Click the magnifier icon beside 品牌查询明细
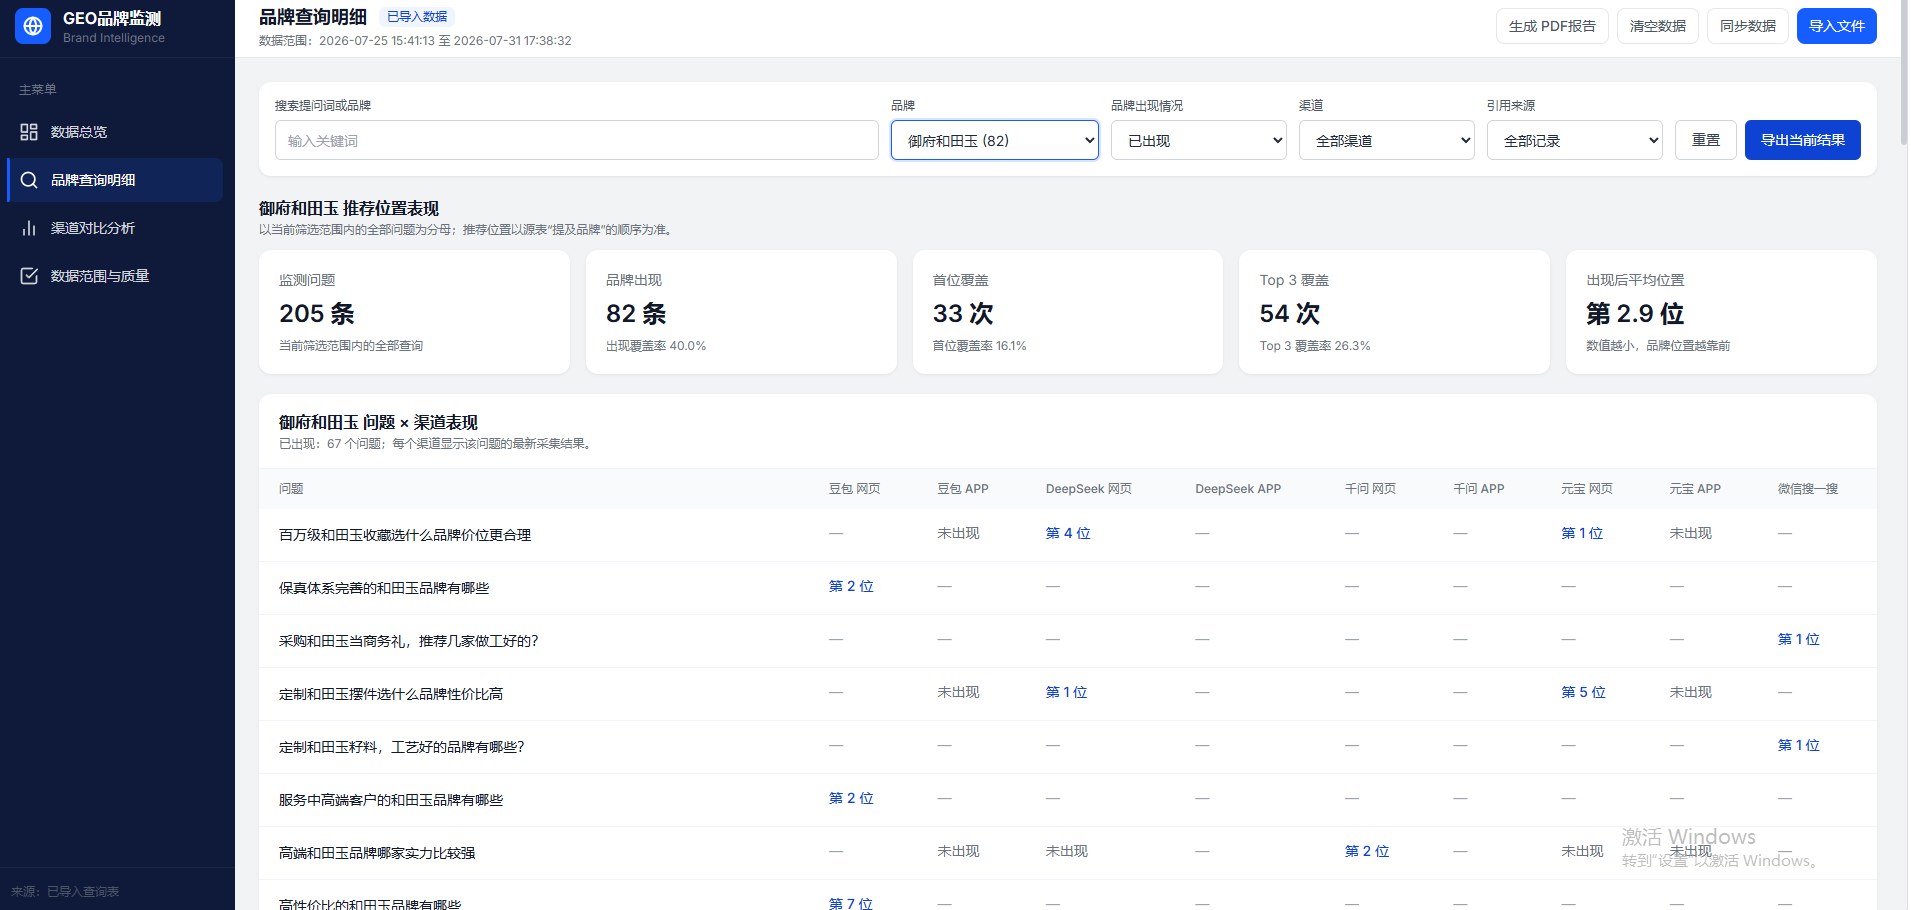This screenshot has height=910, width=1911. pos(29,180)
